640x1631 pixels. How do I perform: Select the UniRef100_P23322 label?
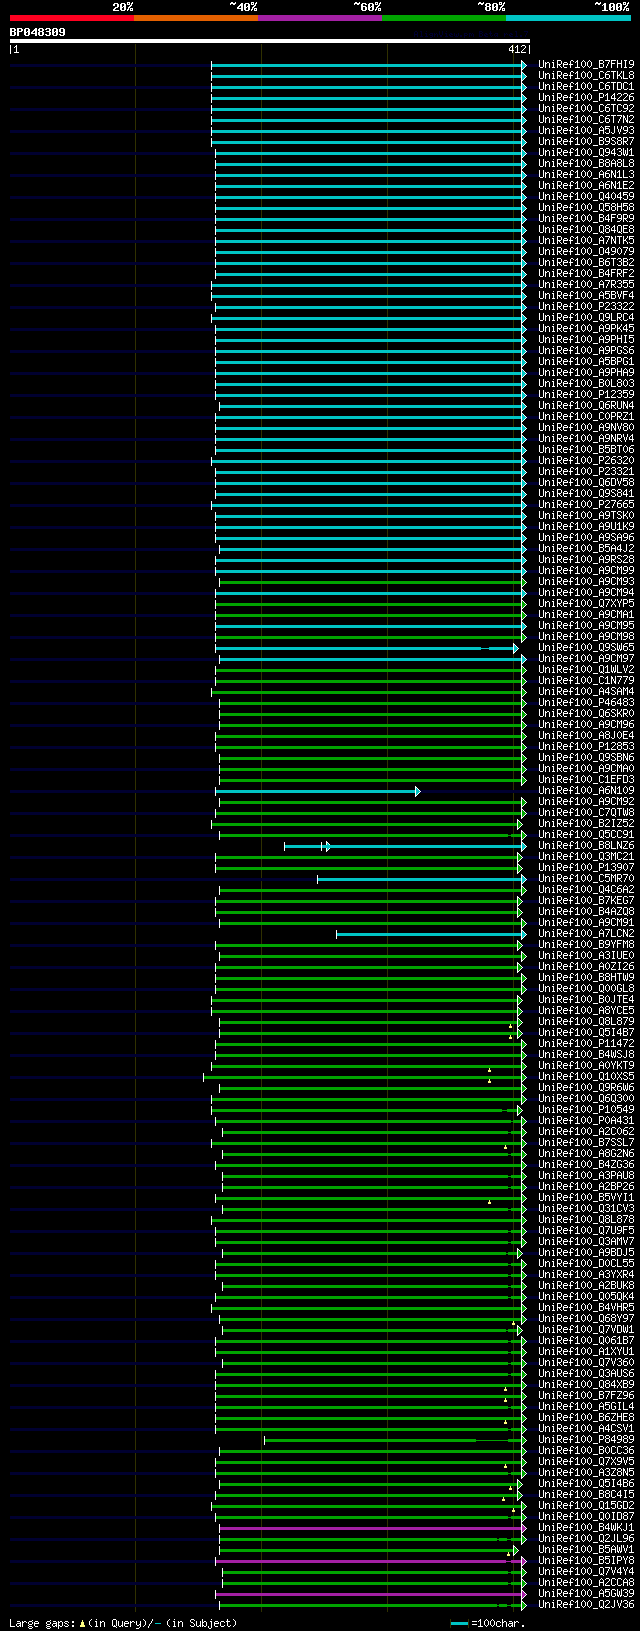(586, 306)
